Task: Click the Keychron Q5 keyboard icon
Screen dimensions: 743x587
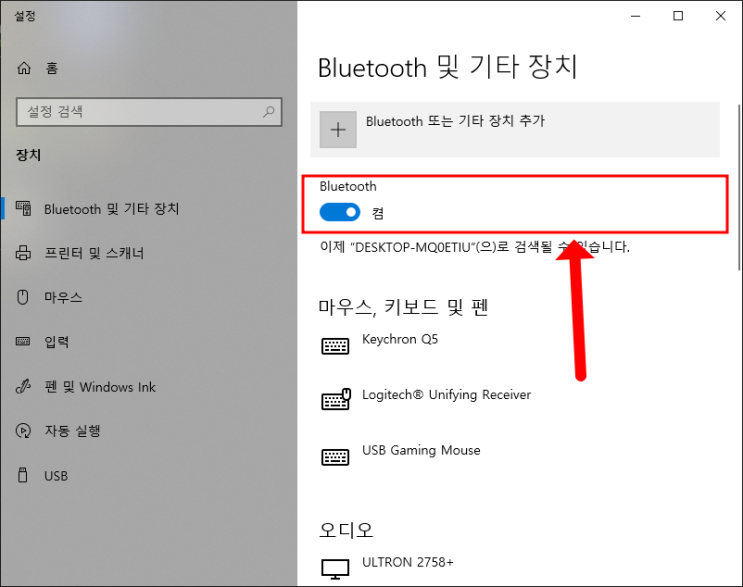Action: pos(335,346)
